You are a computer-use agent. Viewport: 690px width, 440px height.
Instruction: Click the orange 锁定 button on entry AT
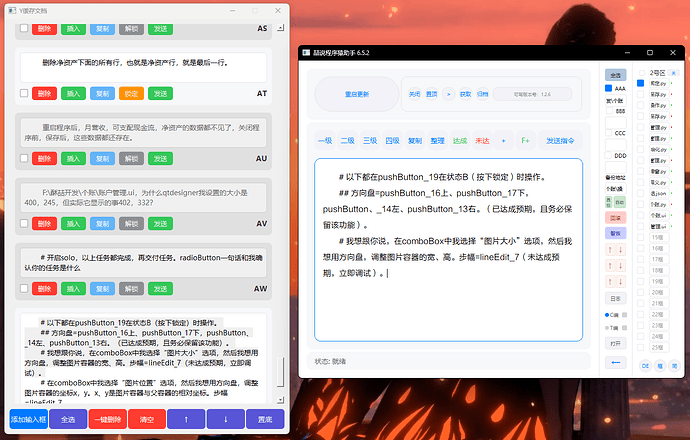pos(131,93)
